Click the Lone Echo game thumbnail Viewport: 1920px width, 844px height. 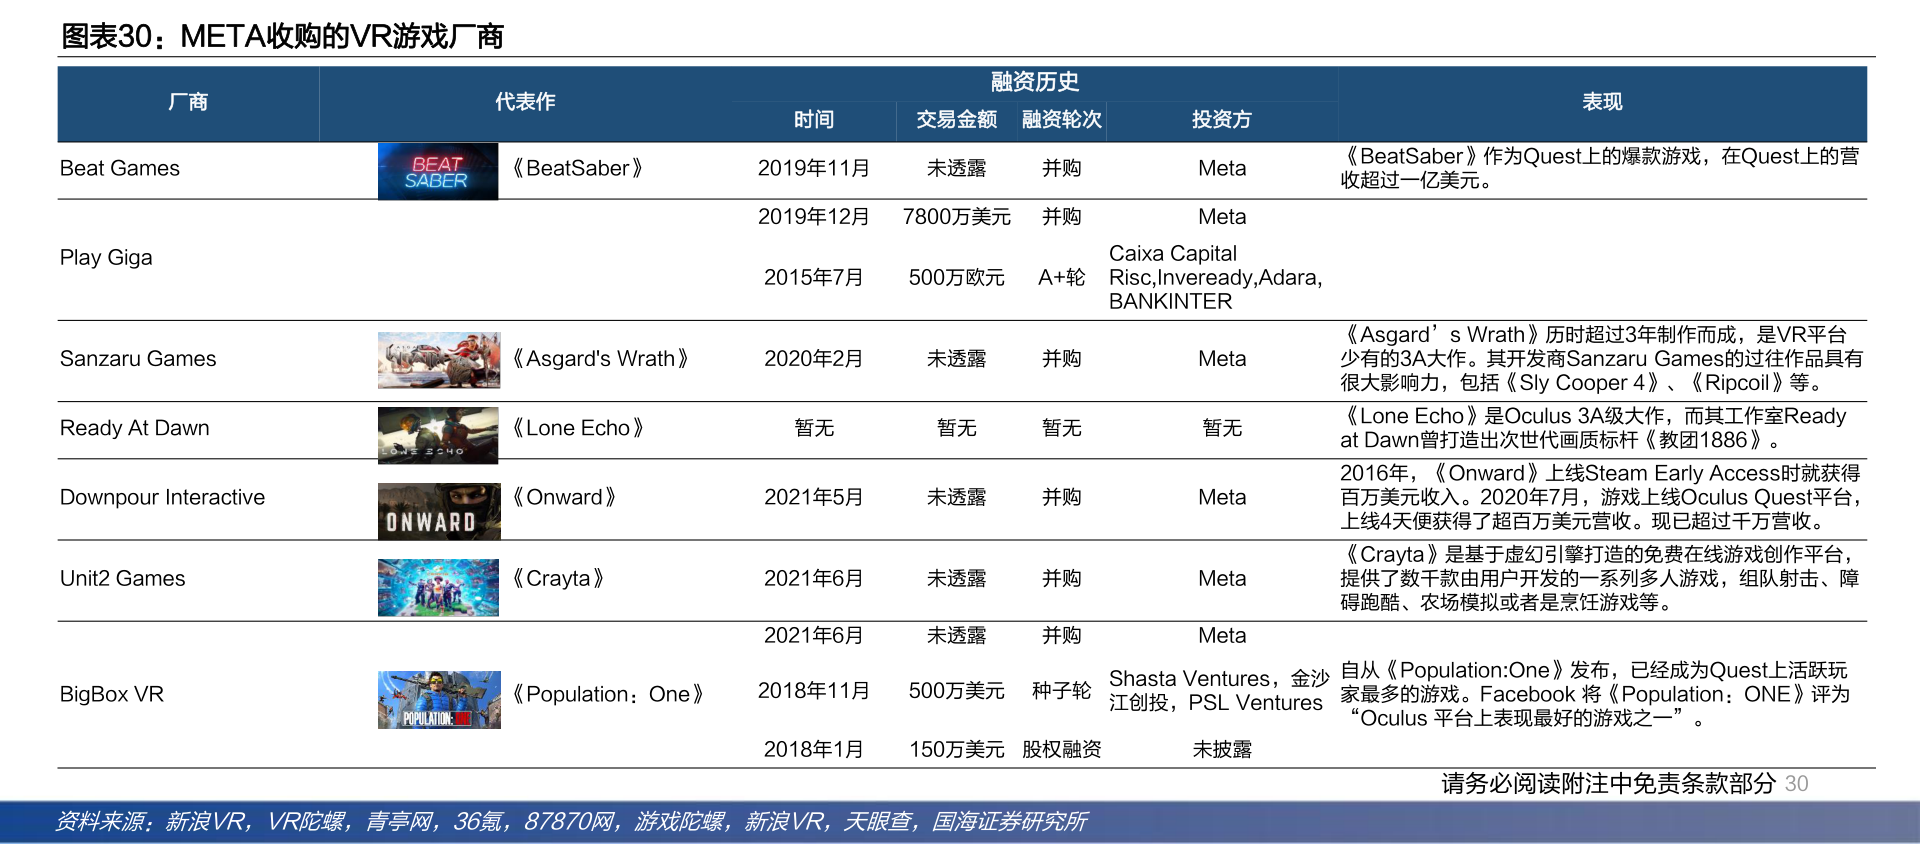tap(438, 435)
